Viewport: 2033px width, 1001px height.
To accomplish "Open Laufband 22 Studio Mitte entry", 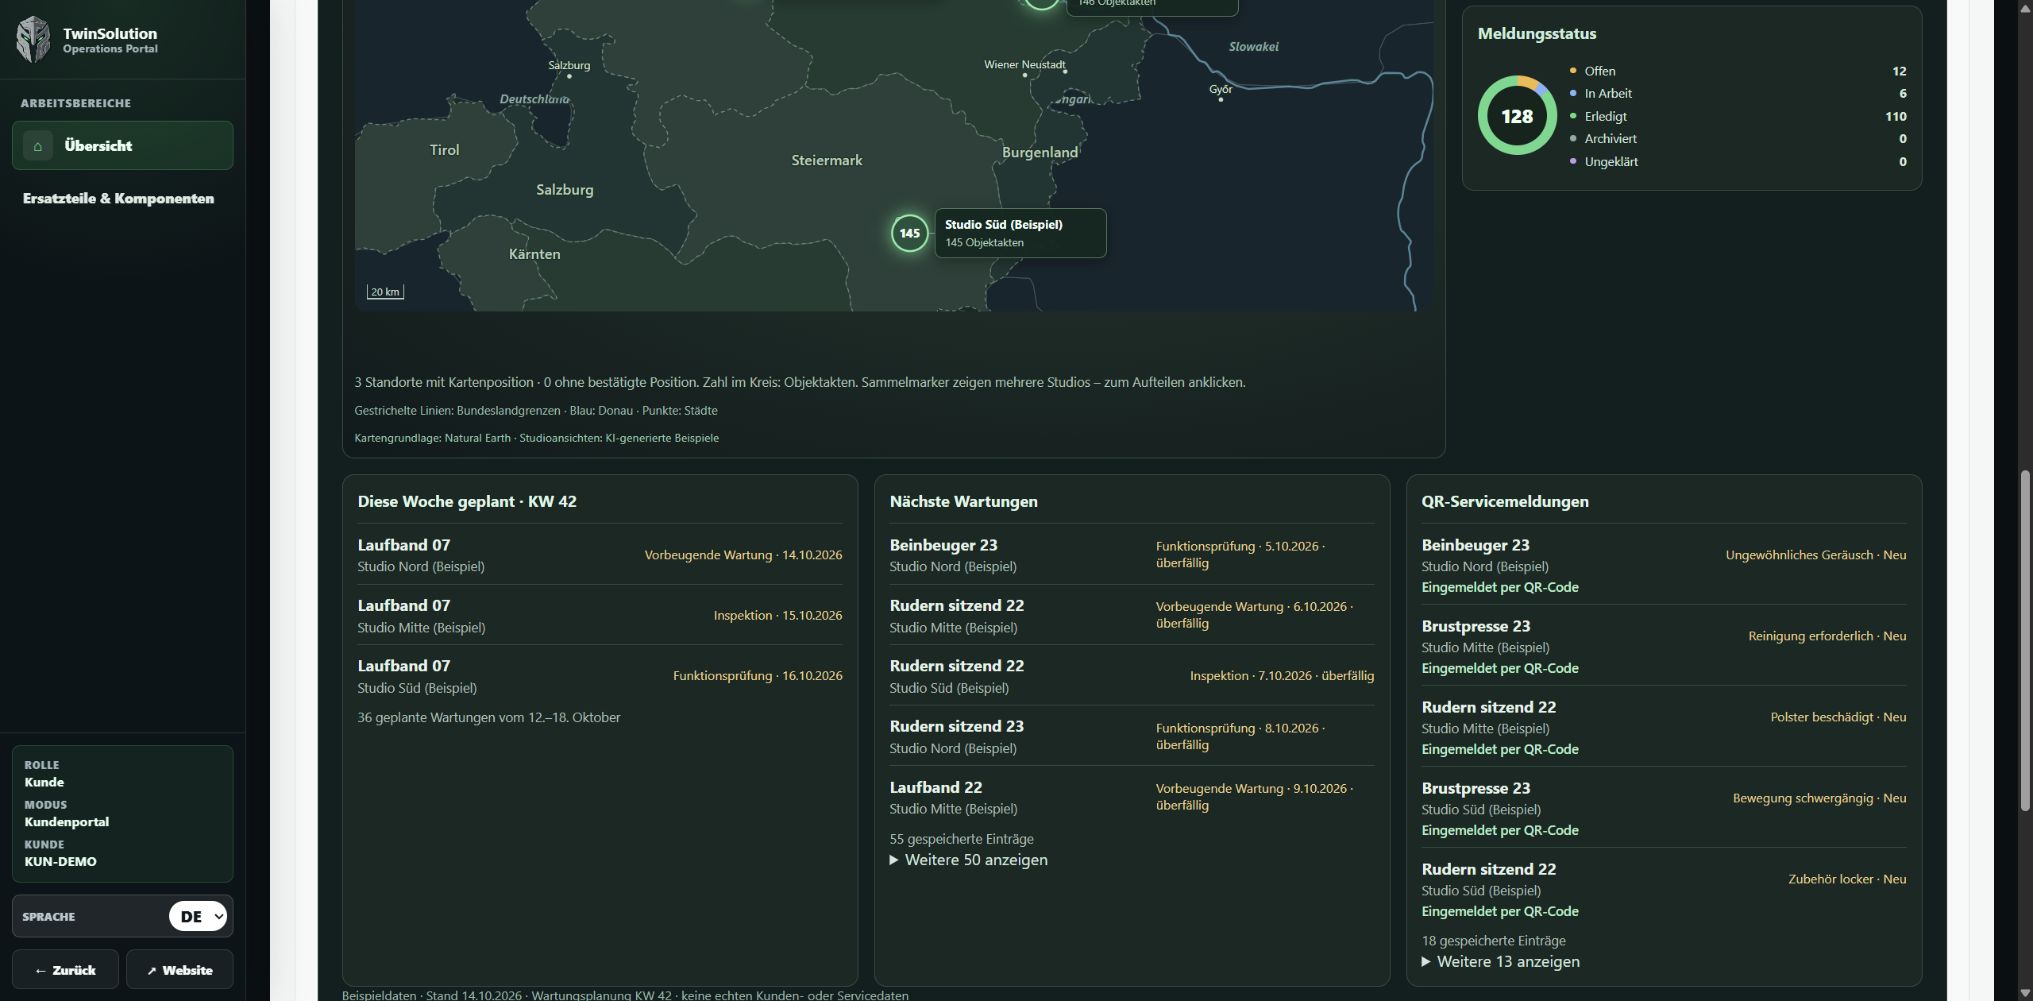I will pyautogui.click(x=1132, y=797).
